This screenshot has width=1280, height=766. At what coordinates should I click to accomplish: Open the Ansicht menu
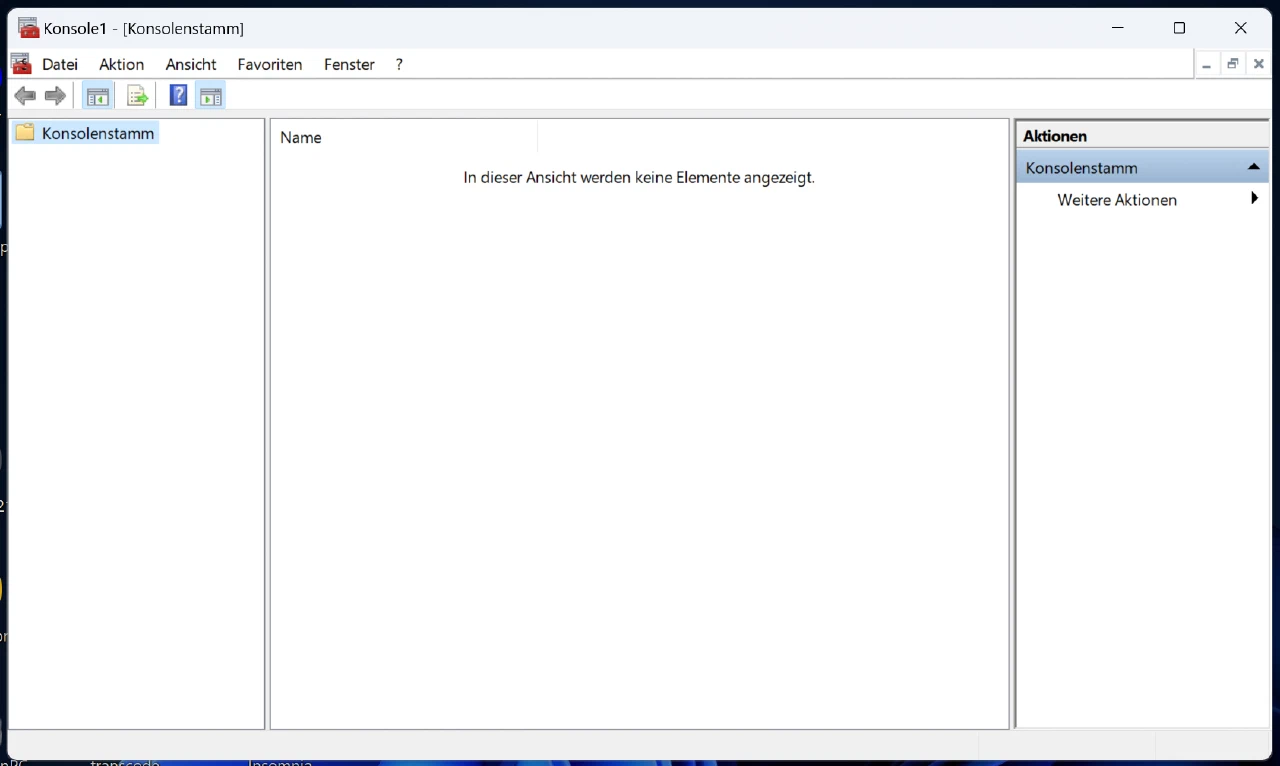pos(191,64)
